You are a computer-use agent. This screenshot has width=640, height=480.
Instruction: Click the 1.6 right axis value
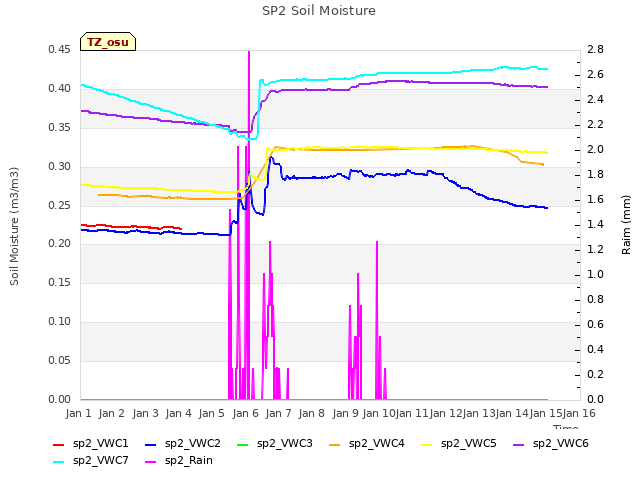(596, 199)
